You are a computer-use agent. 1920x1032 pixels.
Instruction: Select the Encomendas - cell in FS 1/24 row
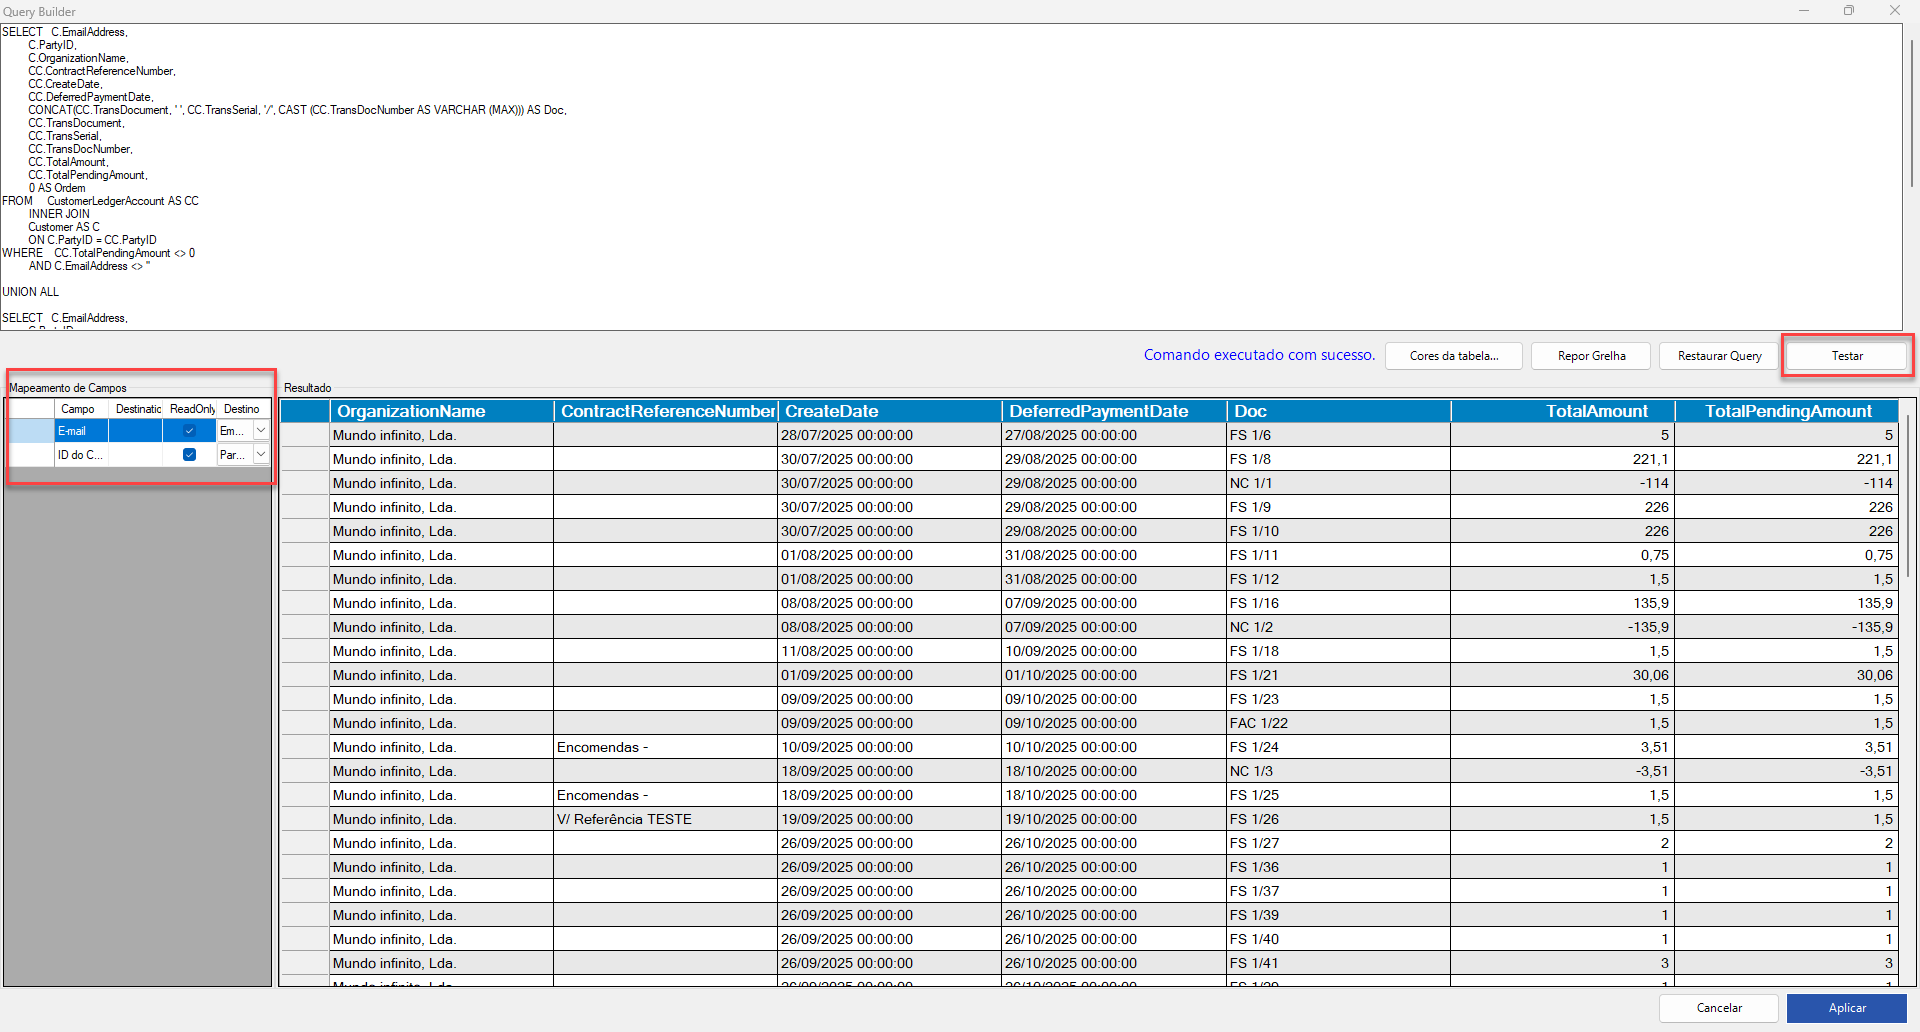click(666, 747)
